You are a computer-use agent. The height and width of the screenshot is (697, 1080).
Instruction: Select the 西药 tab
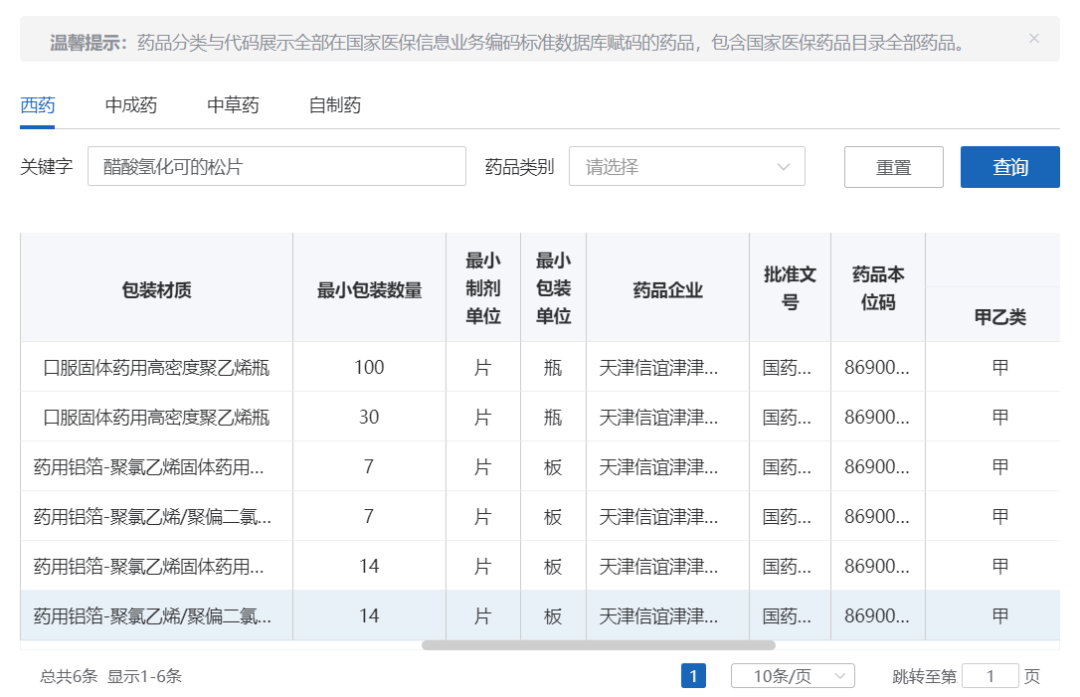(x=38, y=105)
